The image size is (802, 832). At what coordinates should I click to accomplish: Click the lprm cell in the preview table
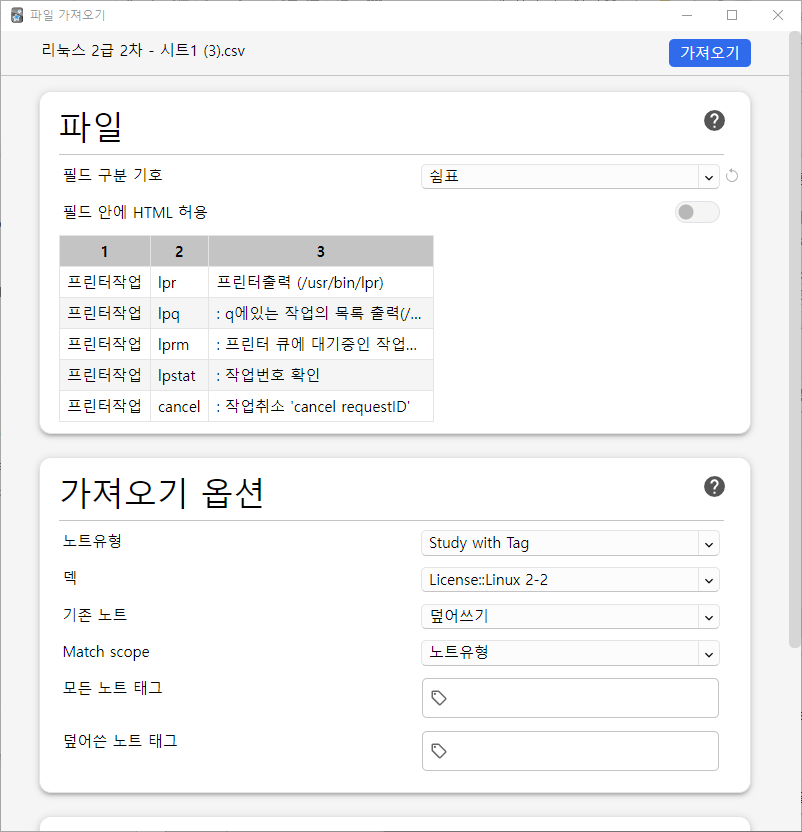pos(179,344)
